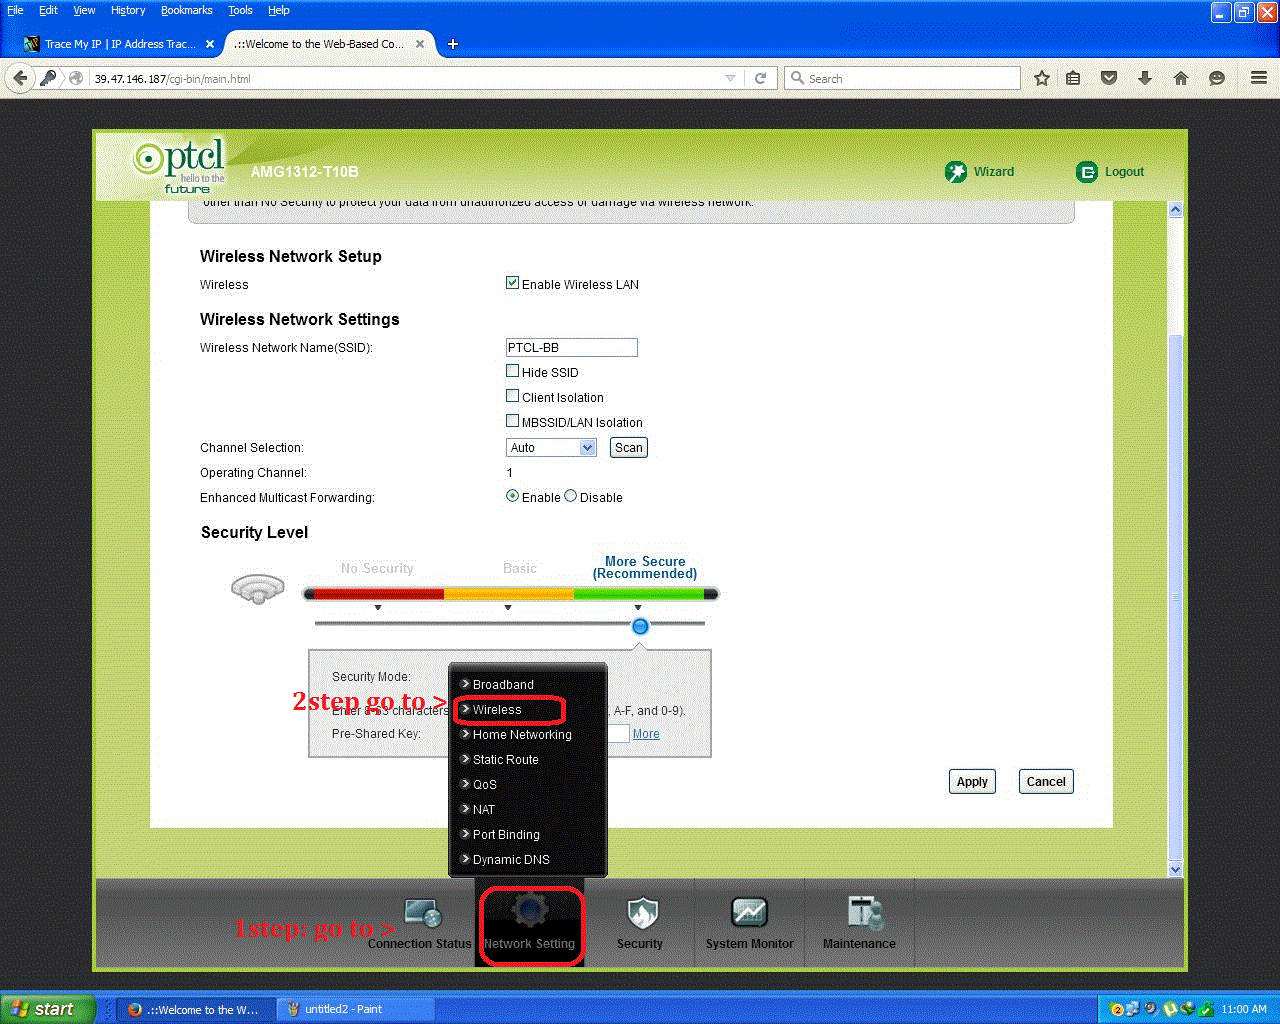This screenshot has height=1024, width=1280.
Task: Click the Apply button
Action: coord(971,781)
